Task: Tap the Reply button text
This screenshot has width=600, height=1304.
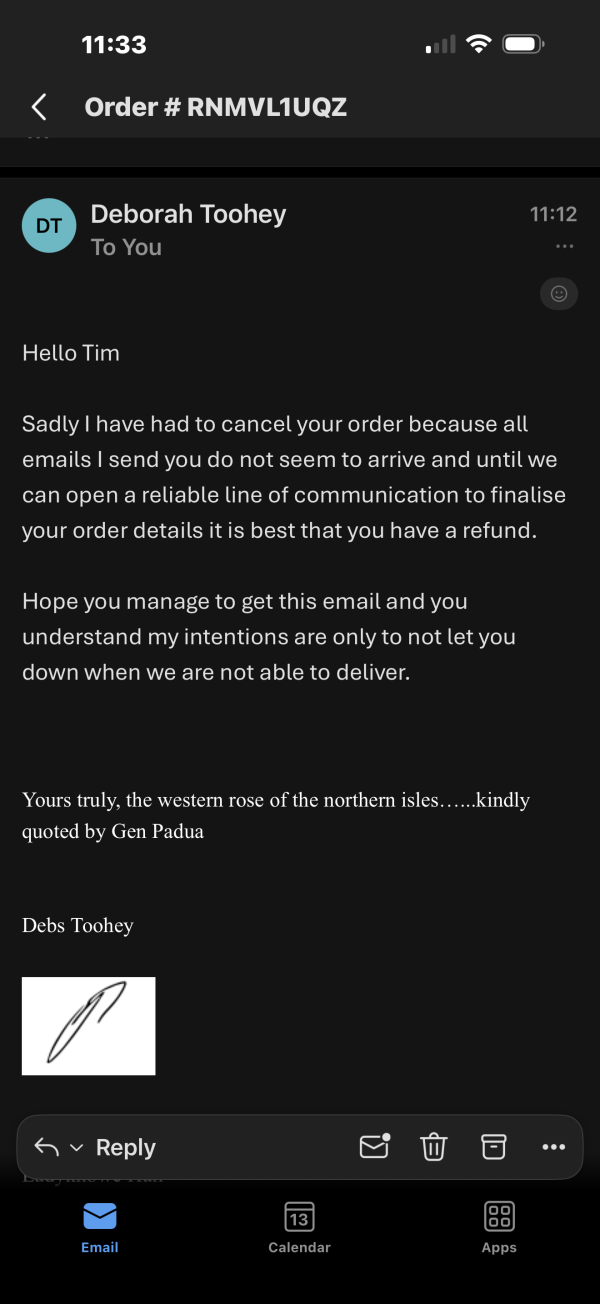Action: click(126, 1147)
